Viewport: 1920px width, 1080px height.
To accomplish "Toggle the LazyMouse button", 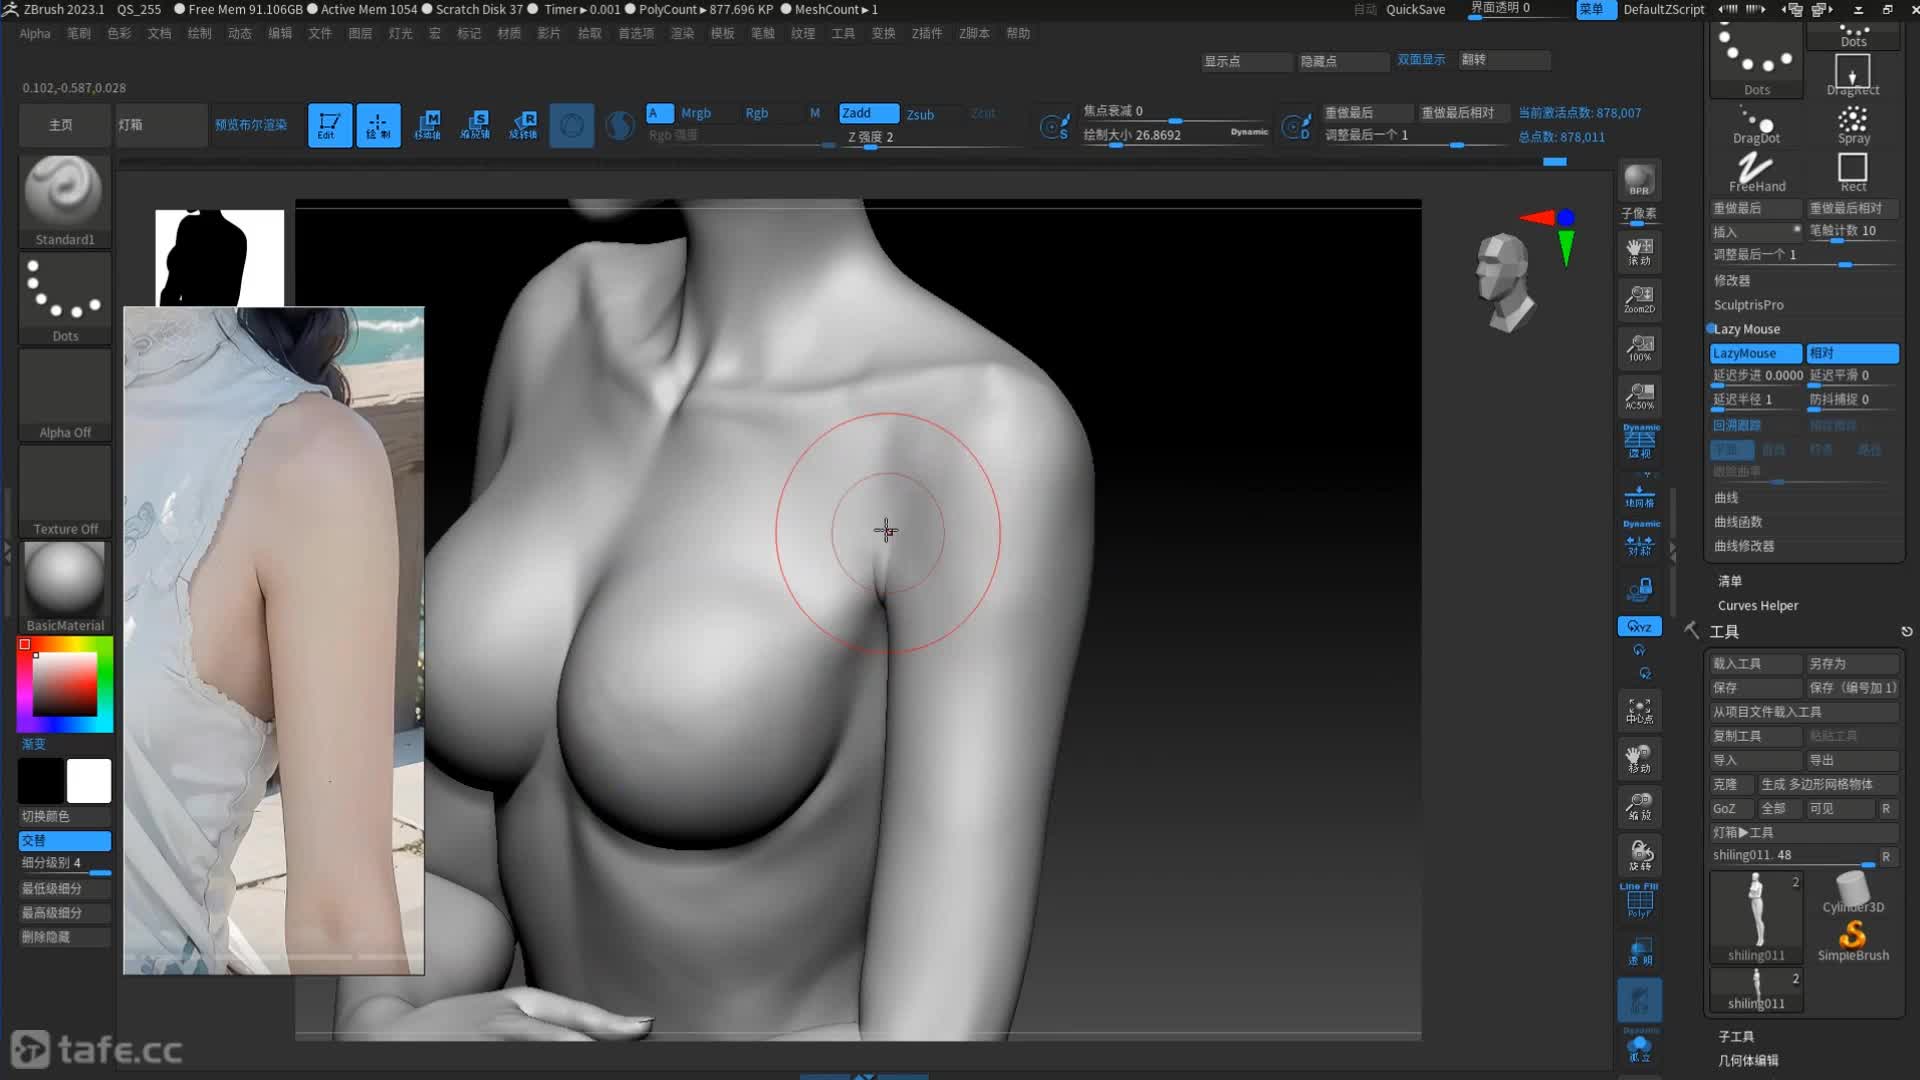I will (x=1755, y=353).
